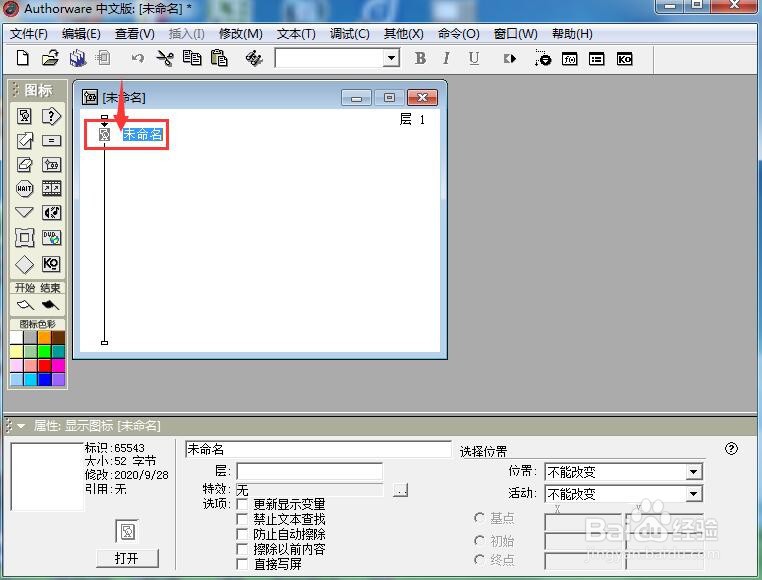Toggle Italic text style
This screenshot has width=762, height=580.
click(446, 58)
